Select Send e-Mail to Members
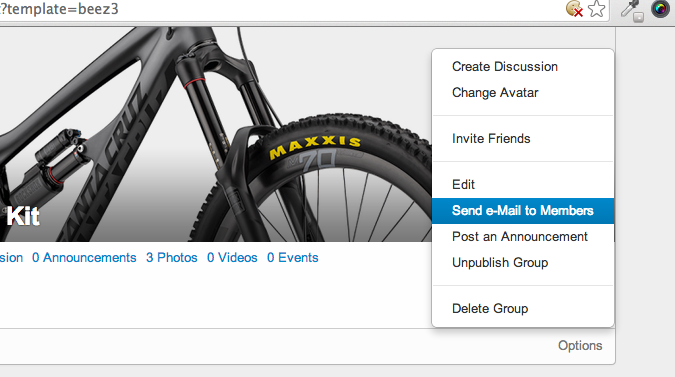Screen dimensions: 675x377 tap(523, 211)
